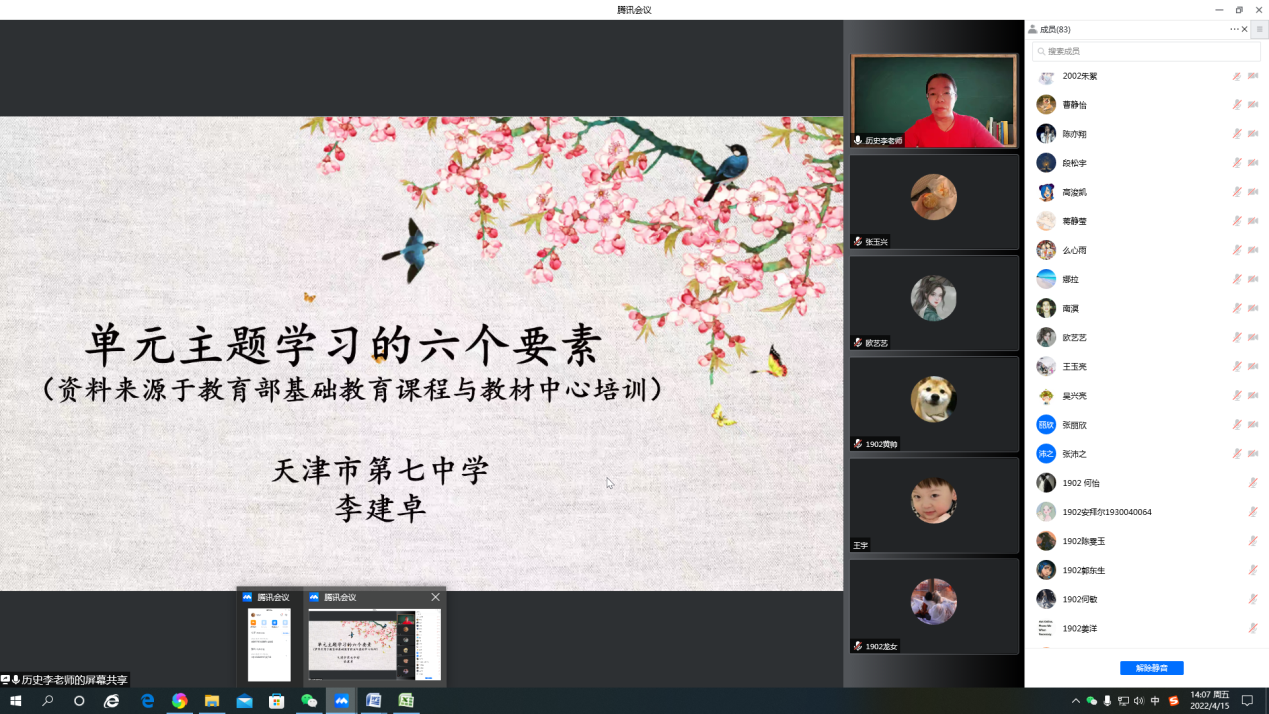The height and width of the screenshot is (714, 1269).
Task: Toggle the microphone icon for 曹静怡
Action: 1237,105
